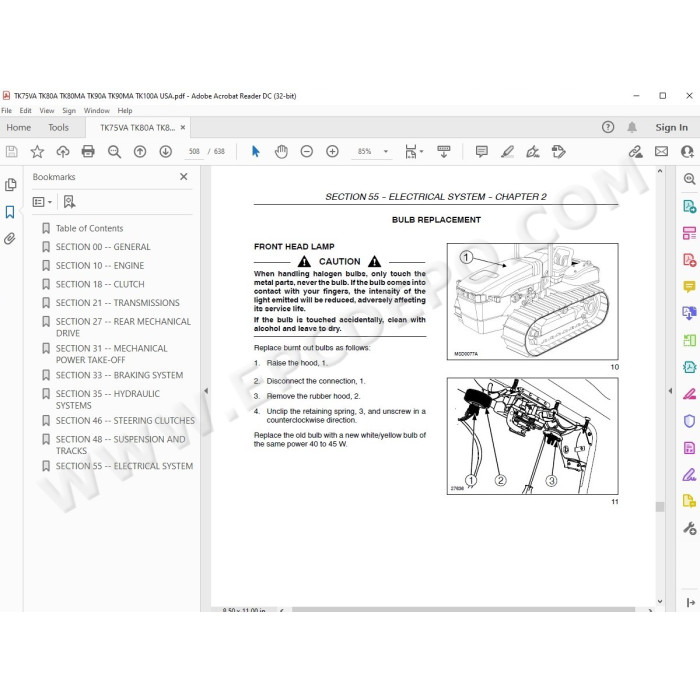Jump to SECTION 00 -- GENERAL bookmark

103,247
